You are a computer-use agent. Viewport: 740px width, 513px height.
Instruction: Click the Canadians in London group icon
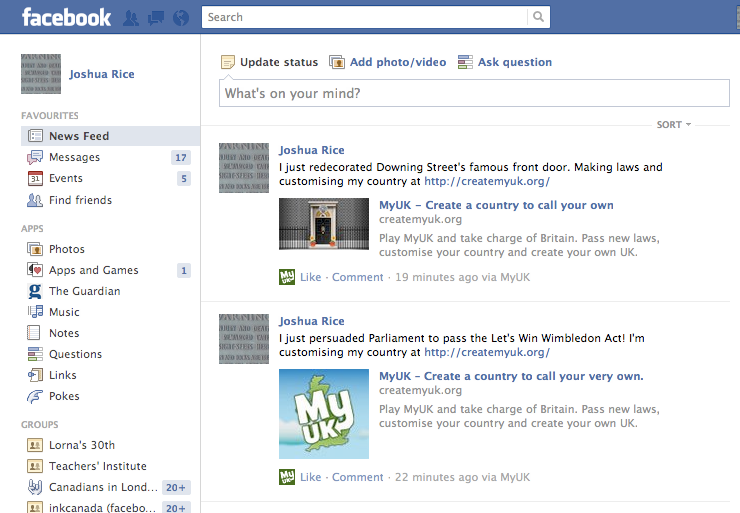pos(35,487)
